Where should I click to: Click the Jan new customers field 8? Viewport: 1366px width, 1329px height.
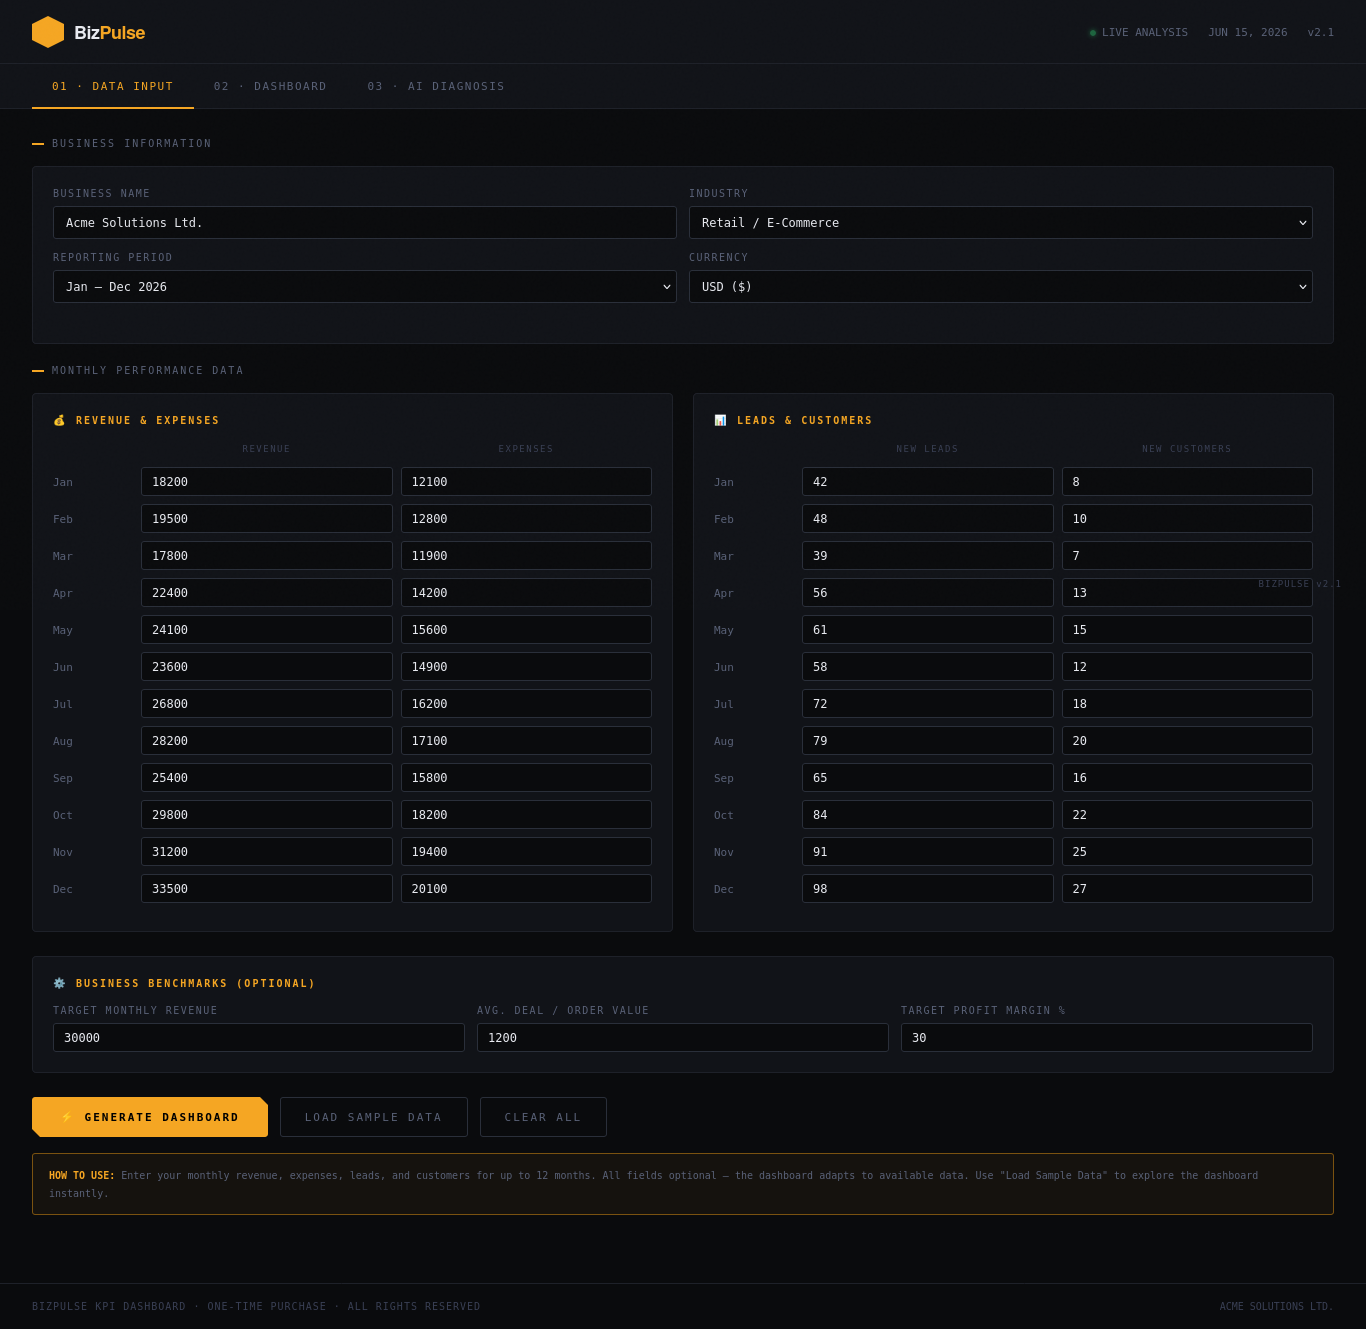pyautogui.click(x=1187, y=482)
